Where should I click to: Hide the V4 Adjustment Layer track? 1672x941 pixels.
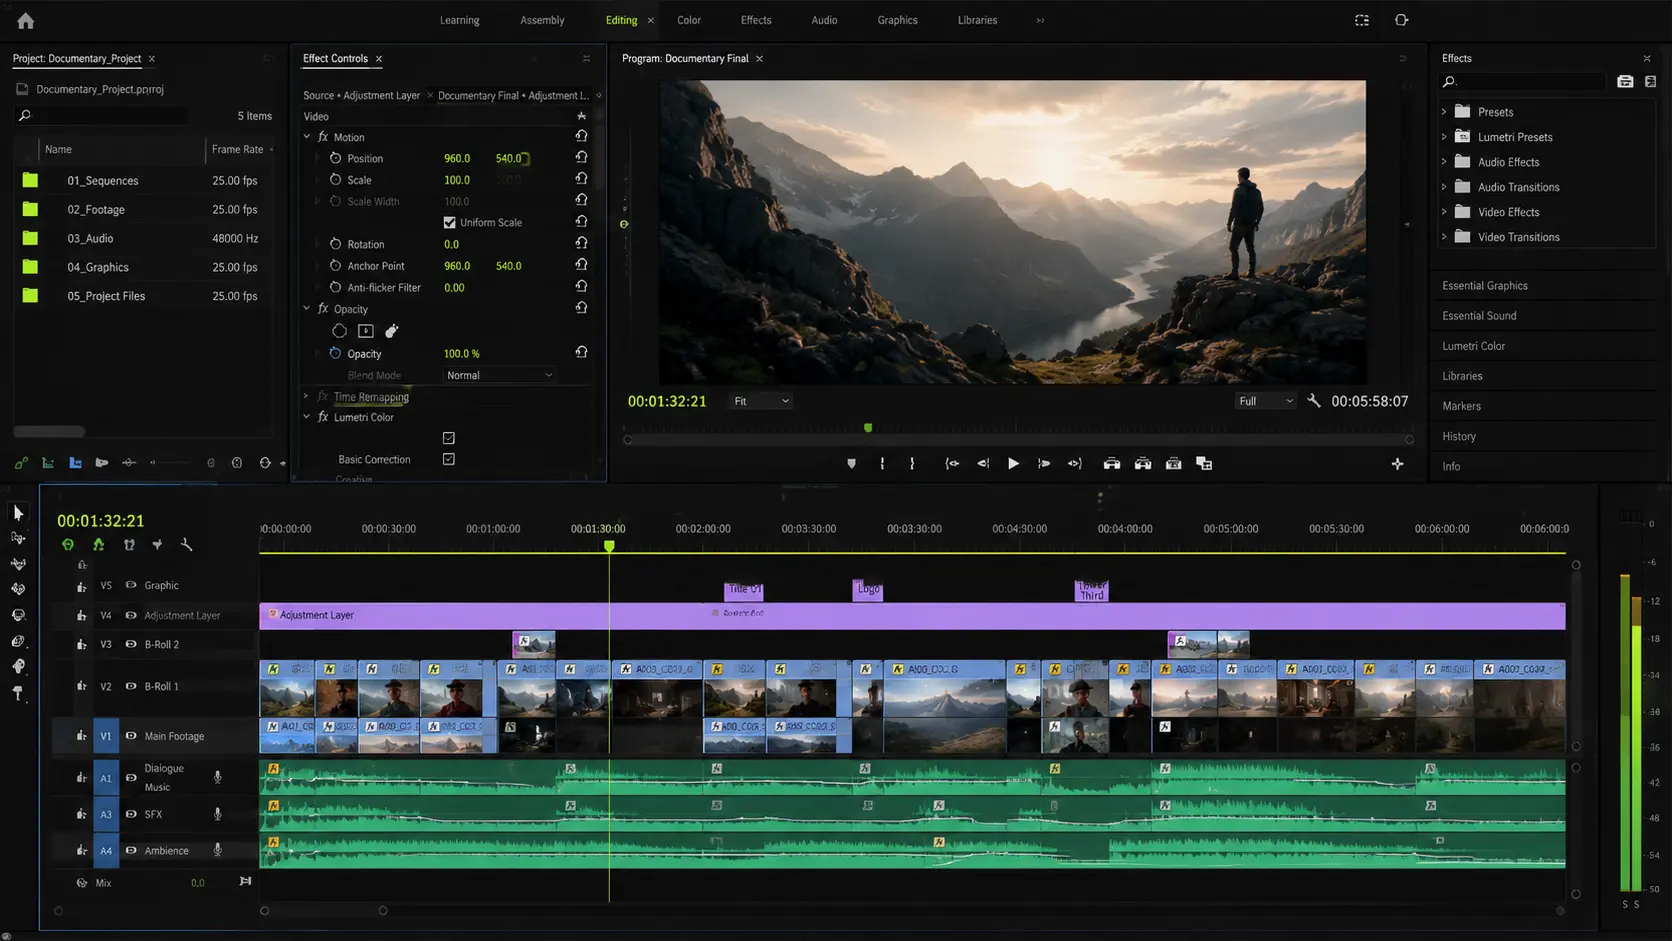[130, 615]
